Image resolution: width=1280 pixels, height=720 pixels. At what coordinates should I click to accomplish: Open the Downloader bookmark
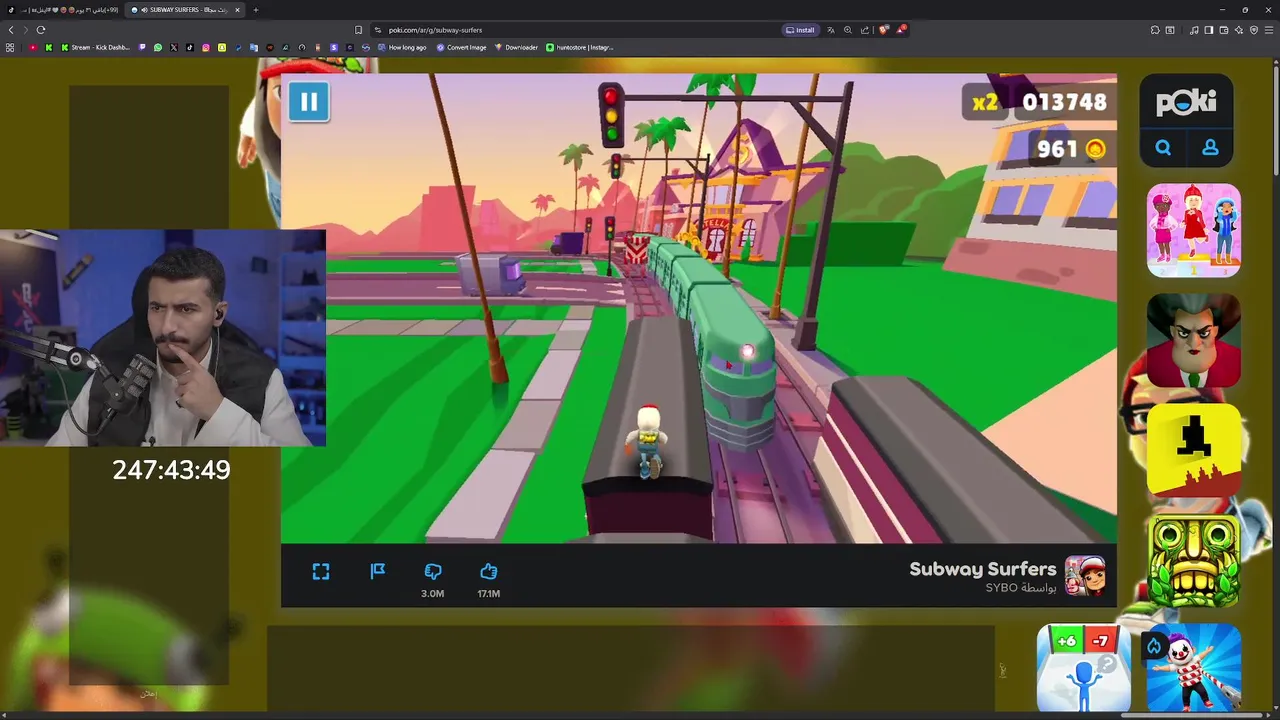pos(516,47)
